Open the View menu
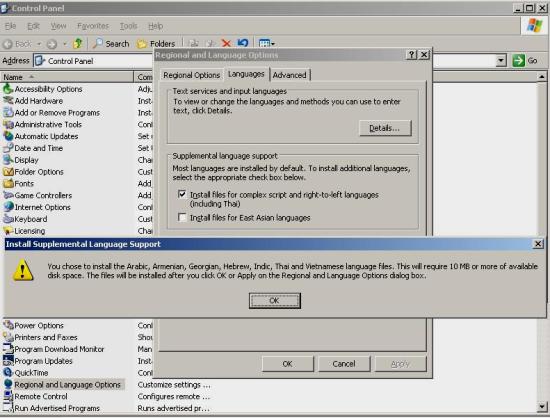 (58, 26)
